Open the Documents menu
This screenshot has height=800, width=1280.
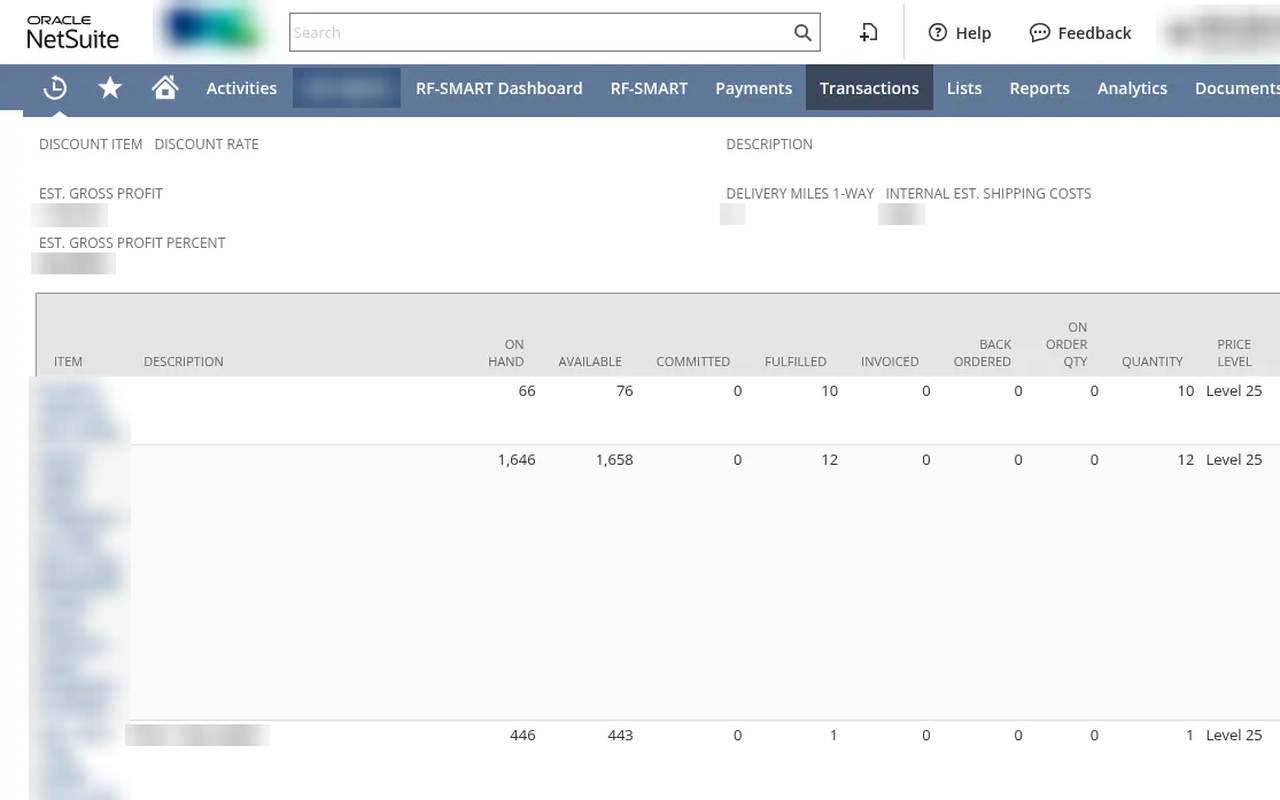[x=1236, y=88]
